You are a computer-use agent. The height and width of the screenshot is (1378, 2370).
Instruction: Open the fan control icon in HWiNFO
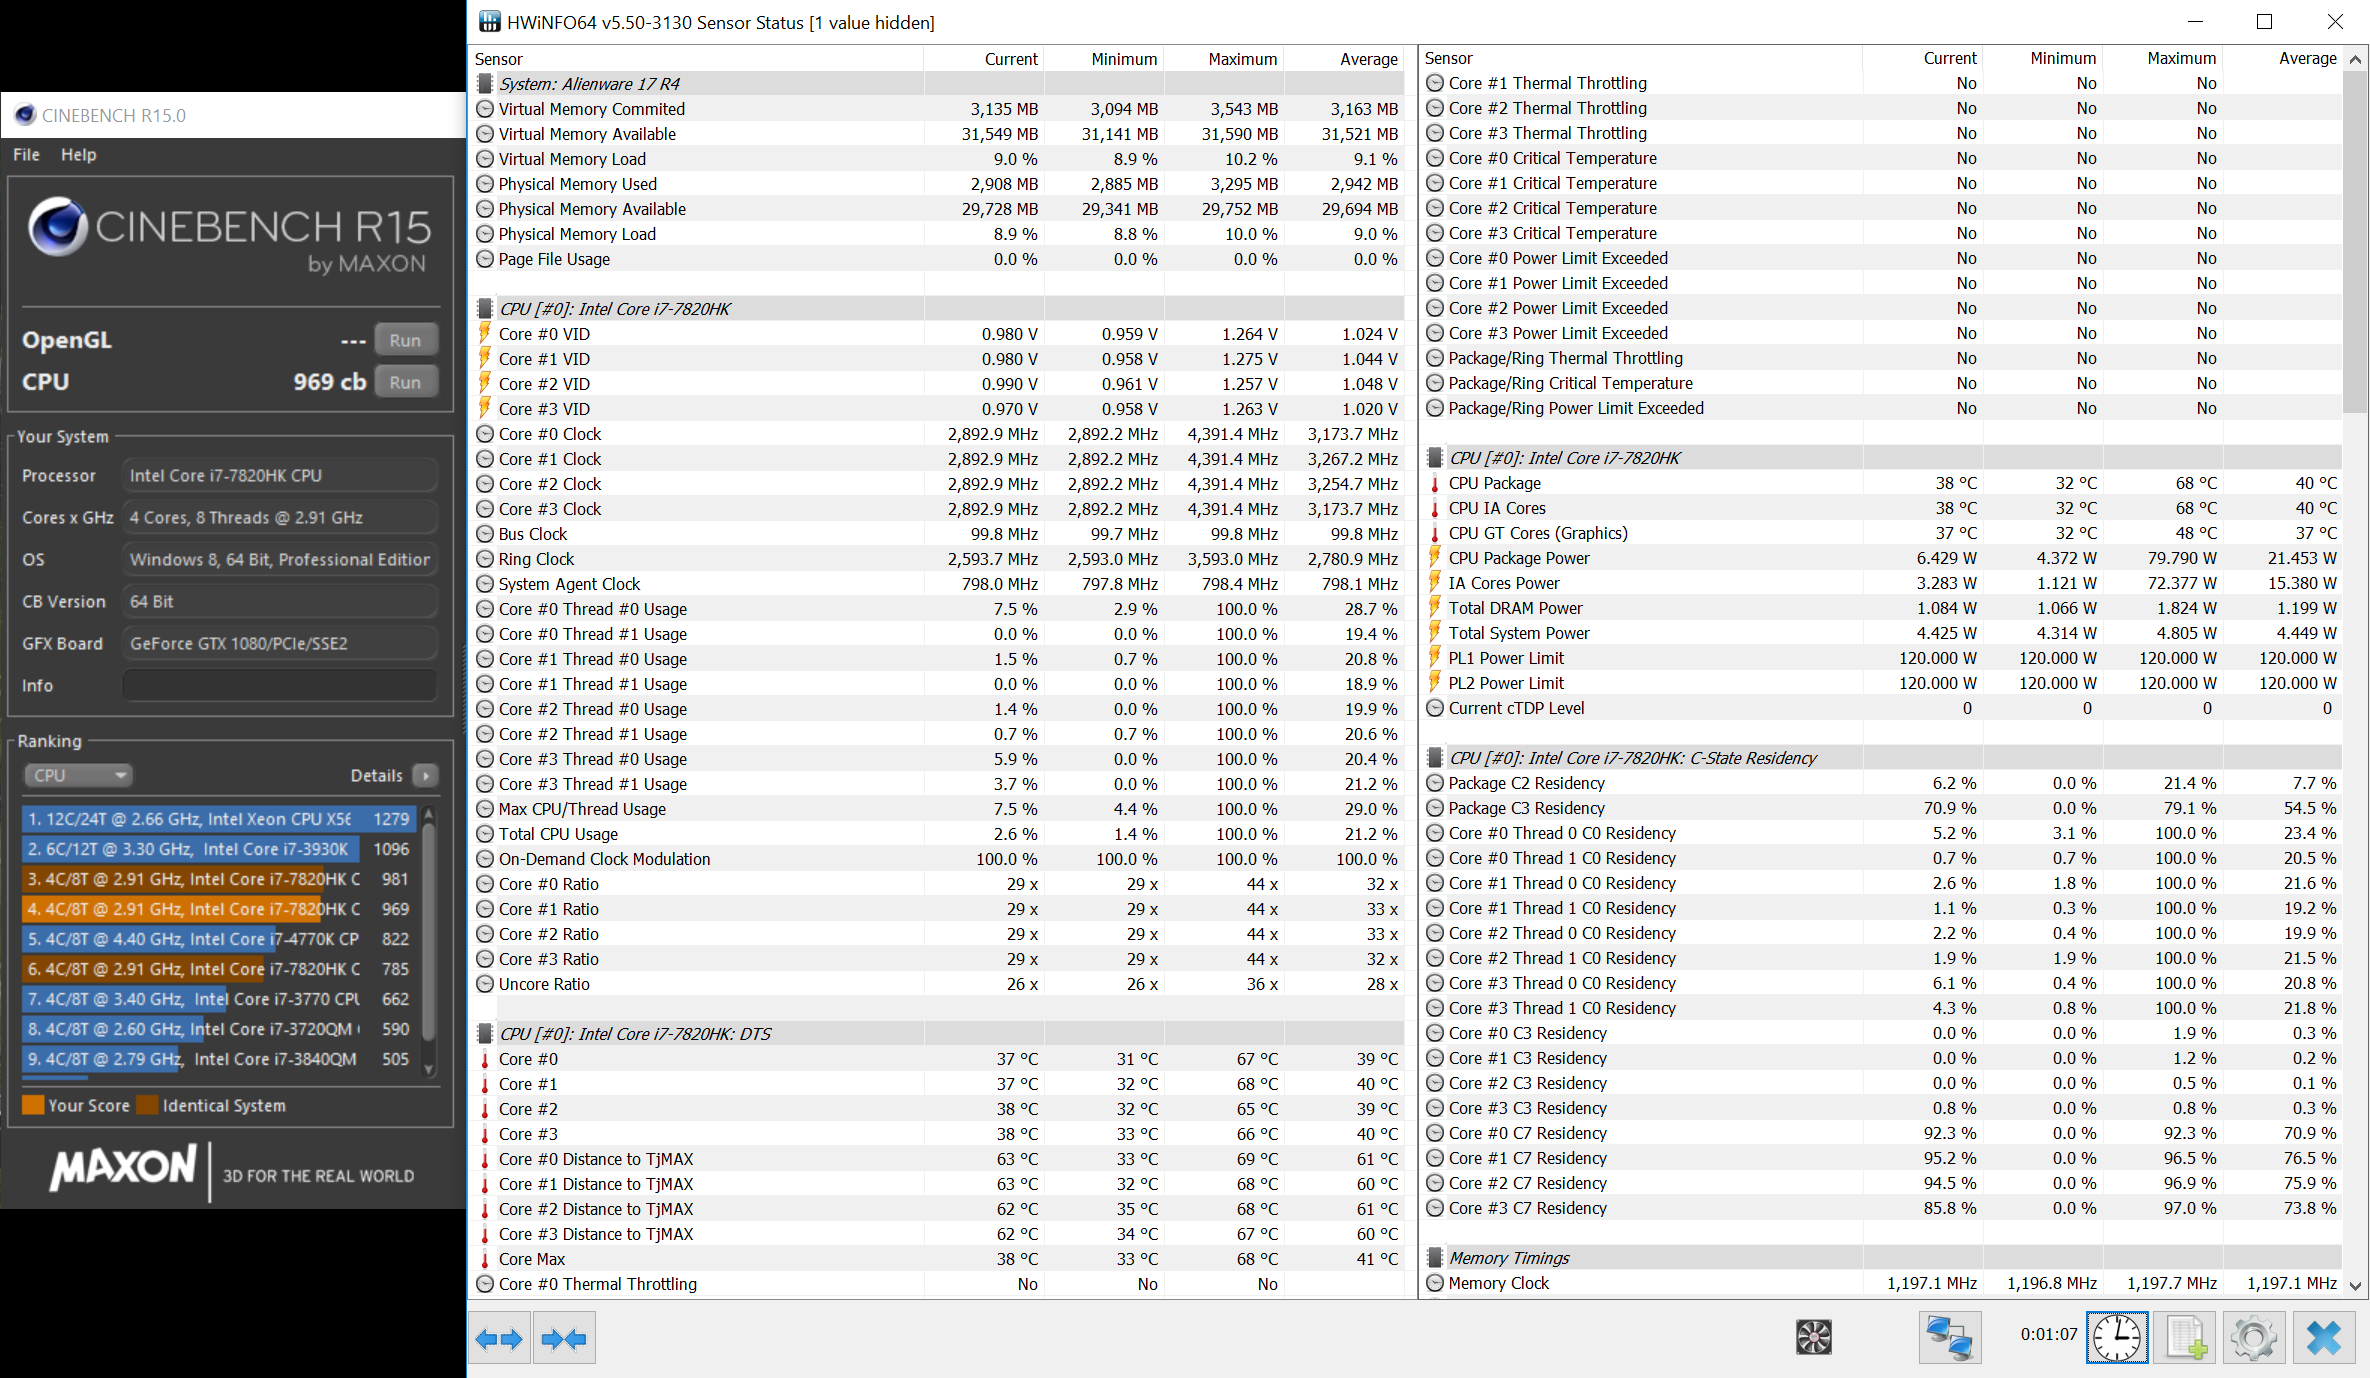click(1813, 1337)
